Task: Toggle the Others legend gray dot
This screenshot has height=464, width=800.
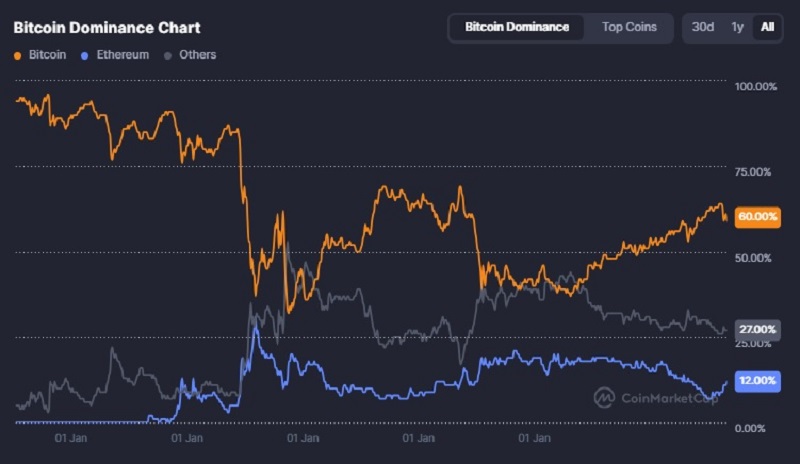Action: pyautogui.click(x=168, y=55)
